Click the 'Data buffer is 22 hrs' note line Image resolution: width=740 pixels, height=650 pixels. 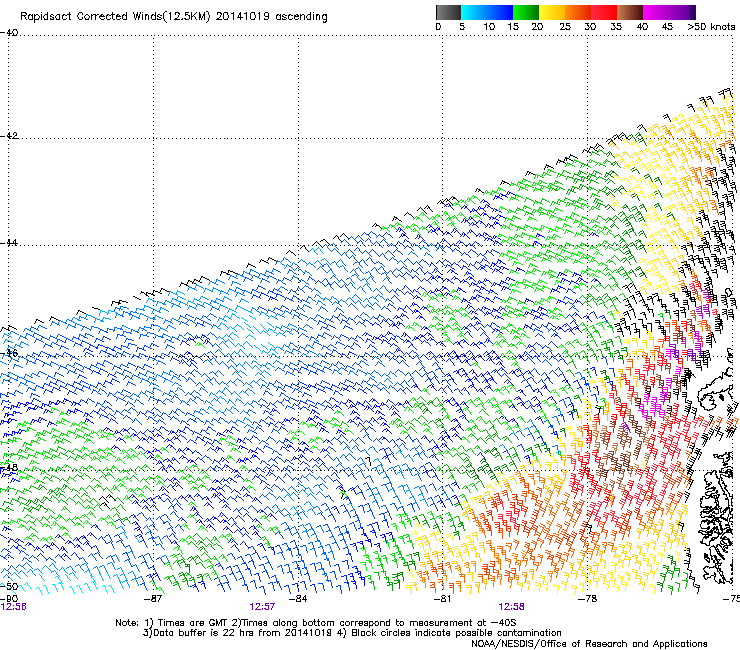point(352,633)
